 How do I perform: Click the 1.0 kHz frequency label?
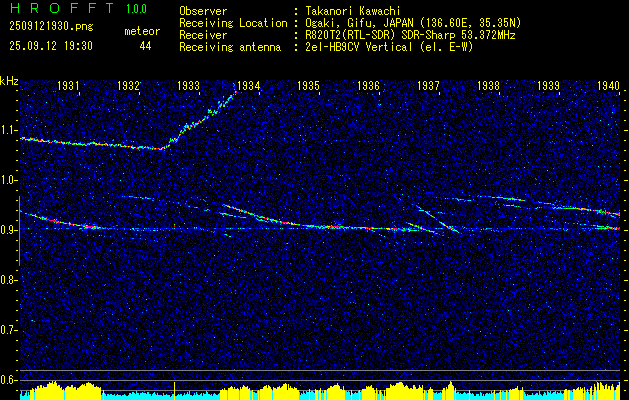click(9, 180)
